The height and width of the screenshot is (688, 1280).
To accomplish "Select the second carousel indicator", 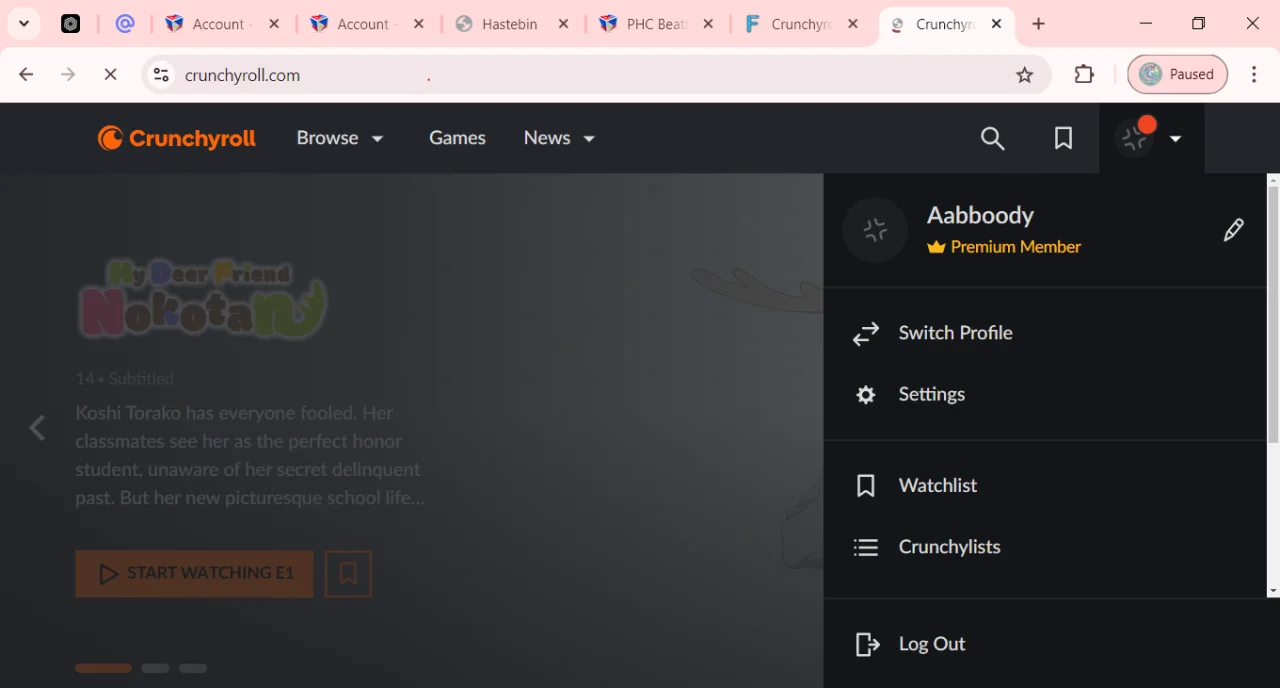I will 155,668.
